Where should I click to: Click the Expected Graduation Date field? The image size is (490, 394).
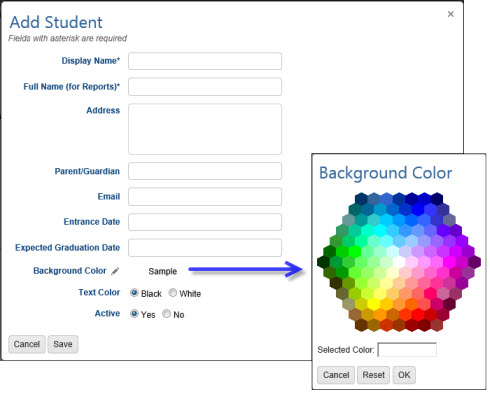tap(205, 248)
